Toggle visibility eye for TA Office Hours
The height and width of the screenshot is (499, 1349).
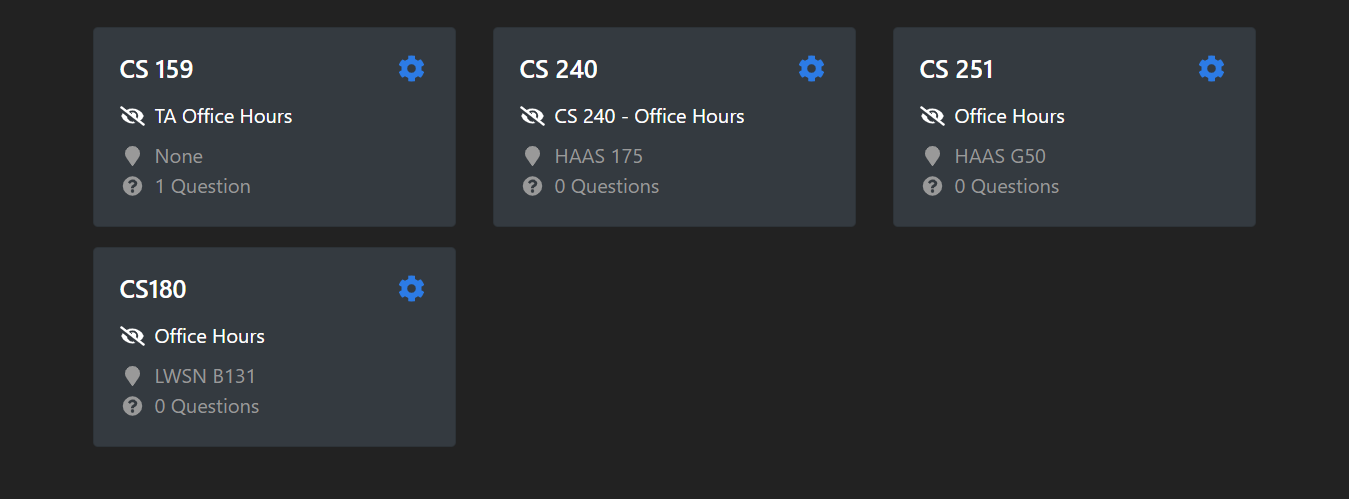click(132, 117)
